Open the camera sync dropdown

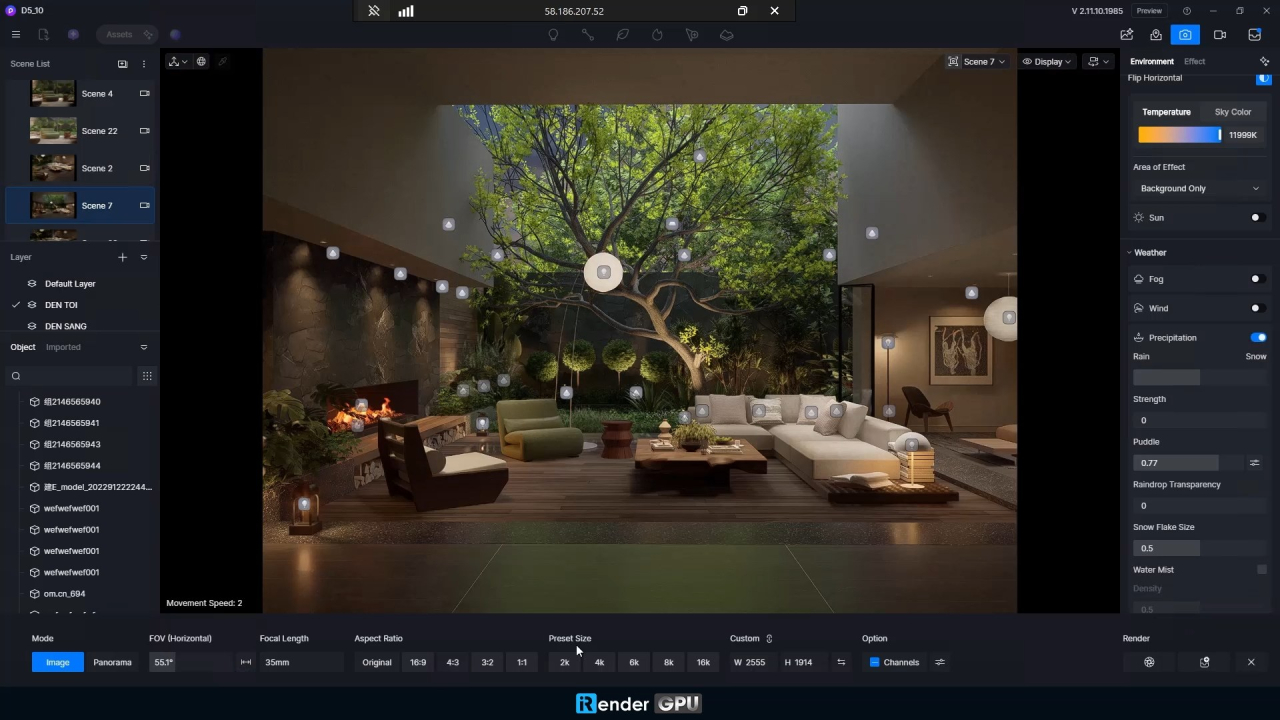pyautogui.click(x=1098, y=62)
